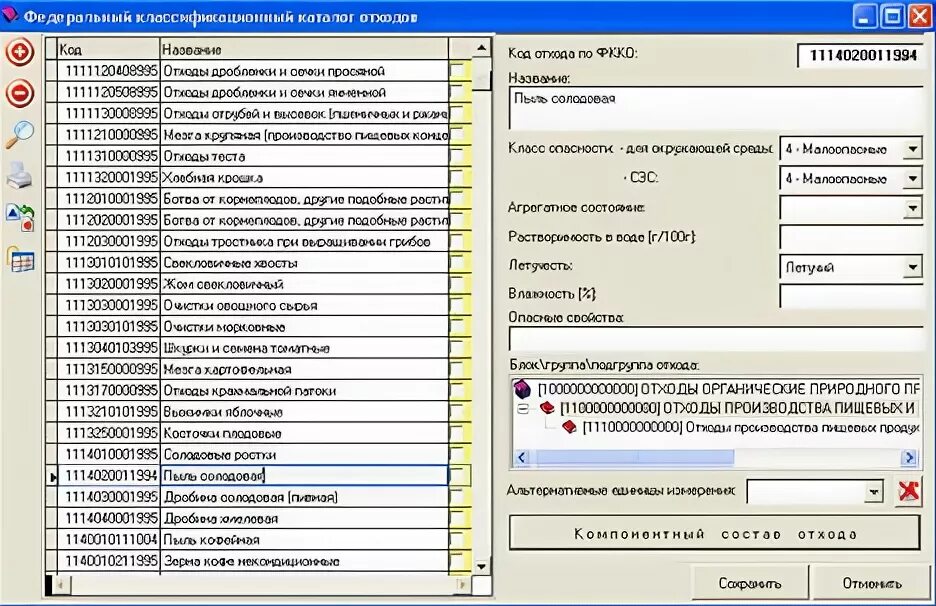Click the shapes import/export icon

[20, 218]
